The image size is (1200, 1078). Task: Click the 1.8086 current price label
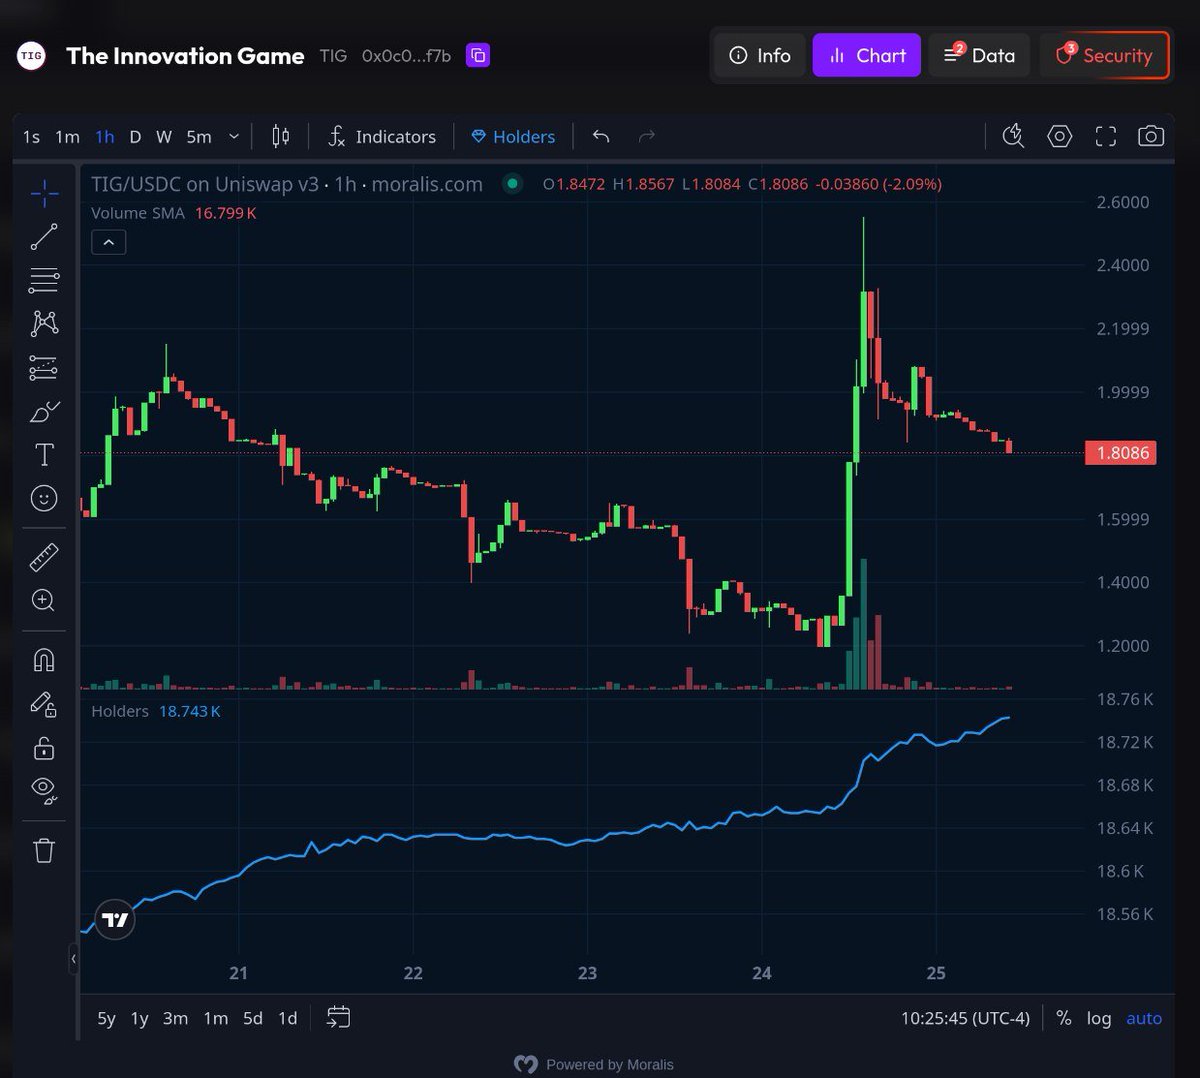(x=1121, y=453)
